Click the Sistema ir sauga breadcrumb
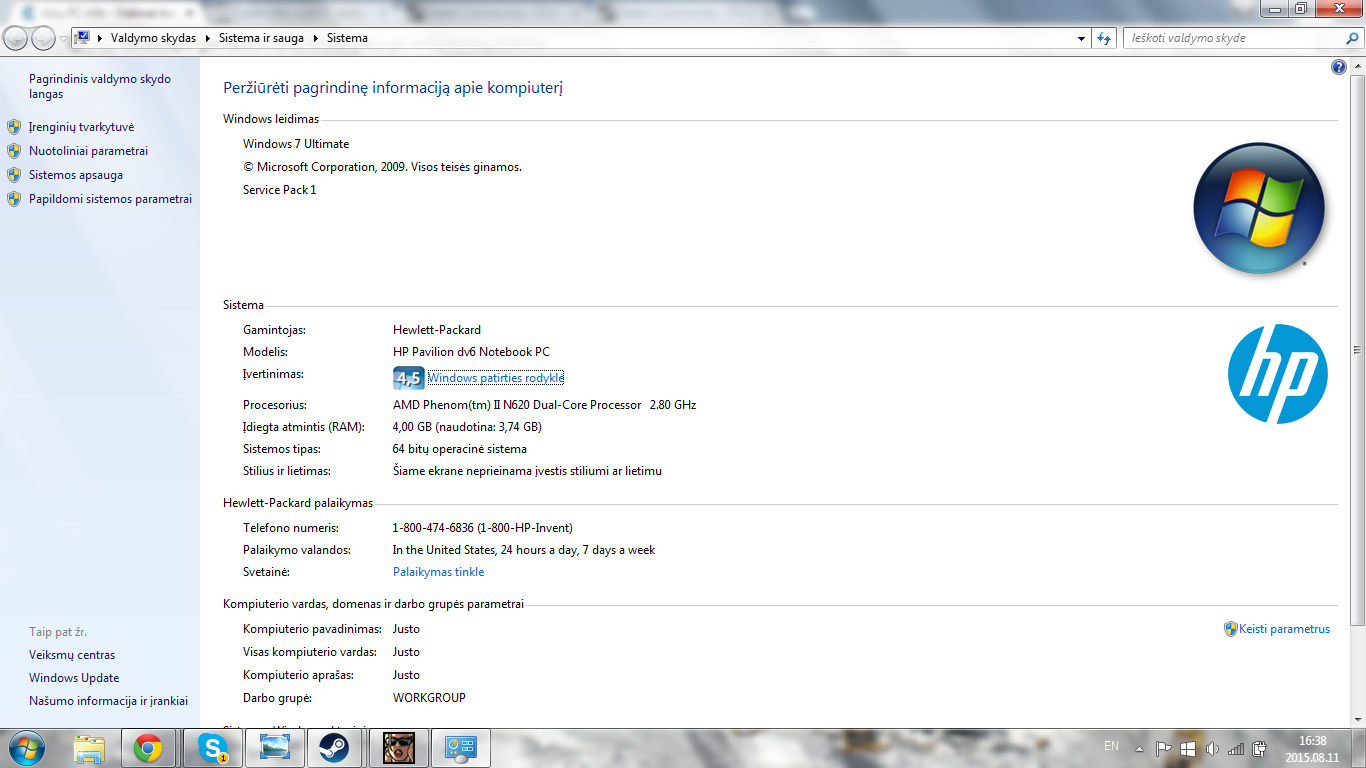Screen dimensions: 1366x768 (260, 38)
